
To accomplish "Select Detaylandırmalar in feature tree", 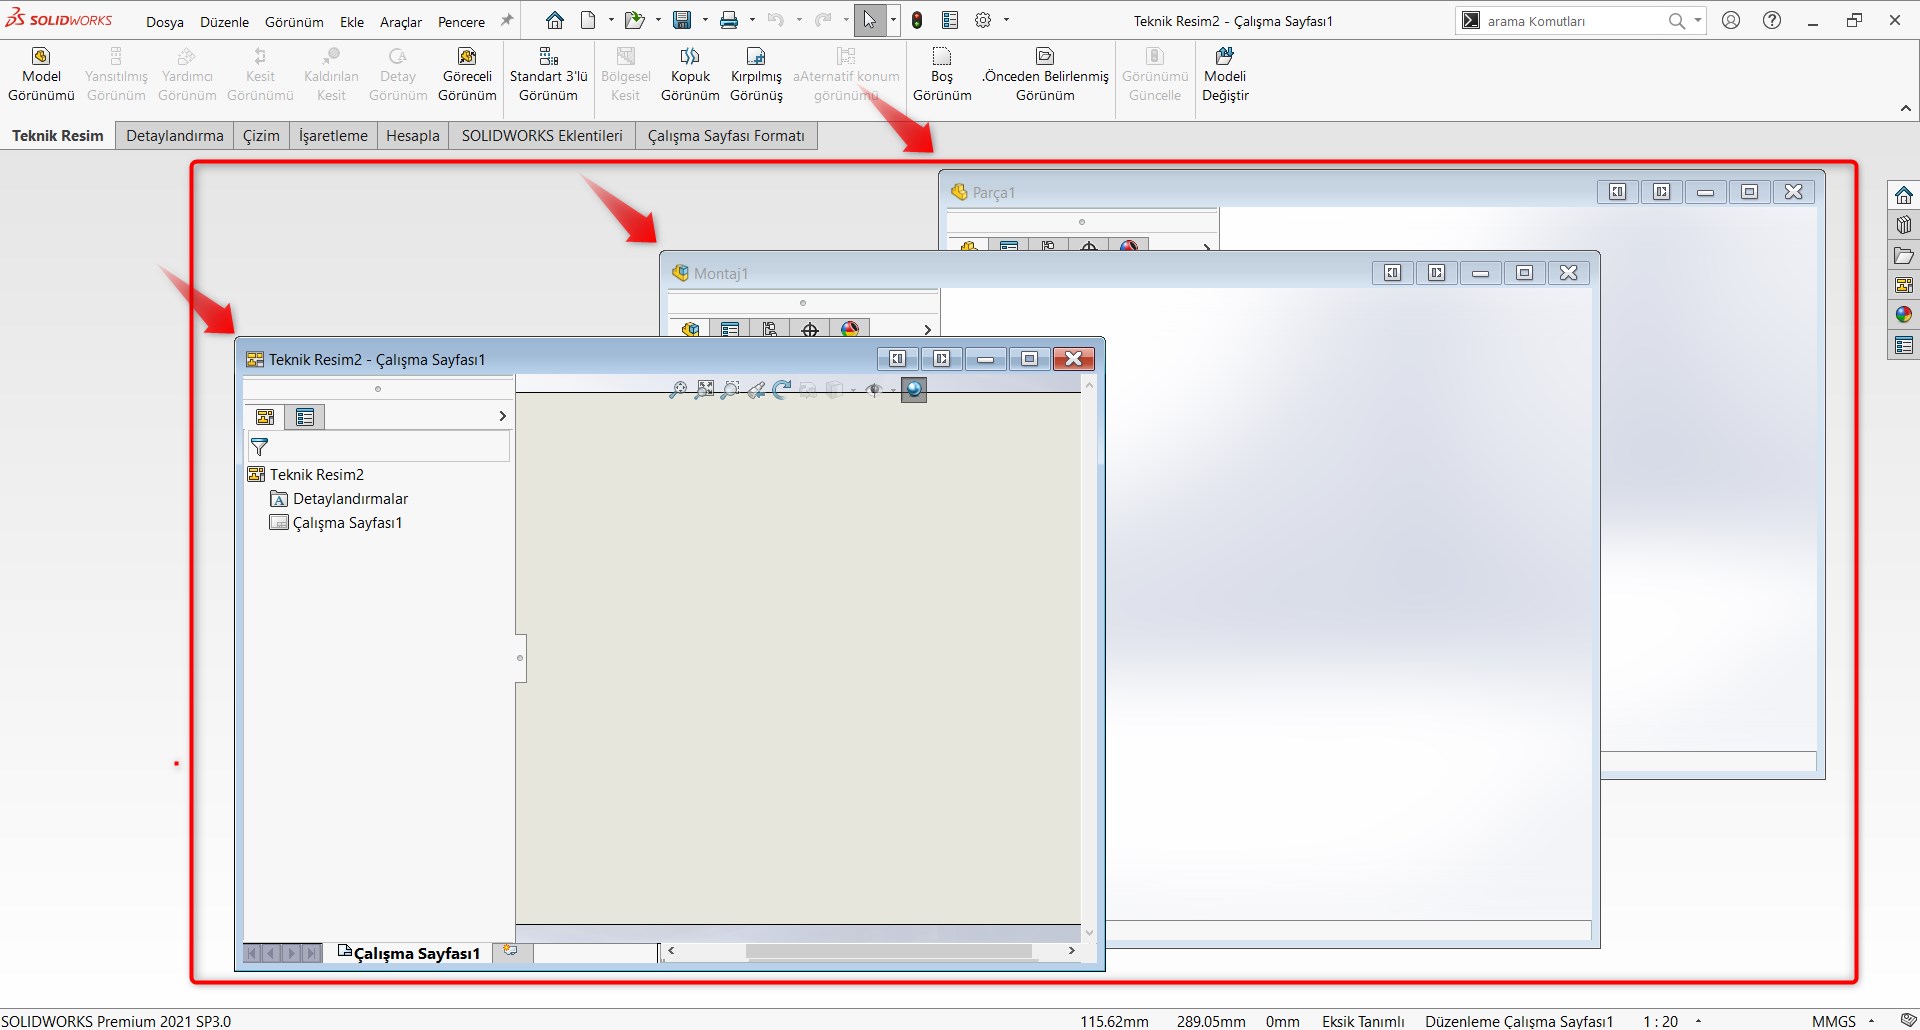I will point(340,499).
